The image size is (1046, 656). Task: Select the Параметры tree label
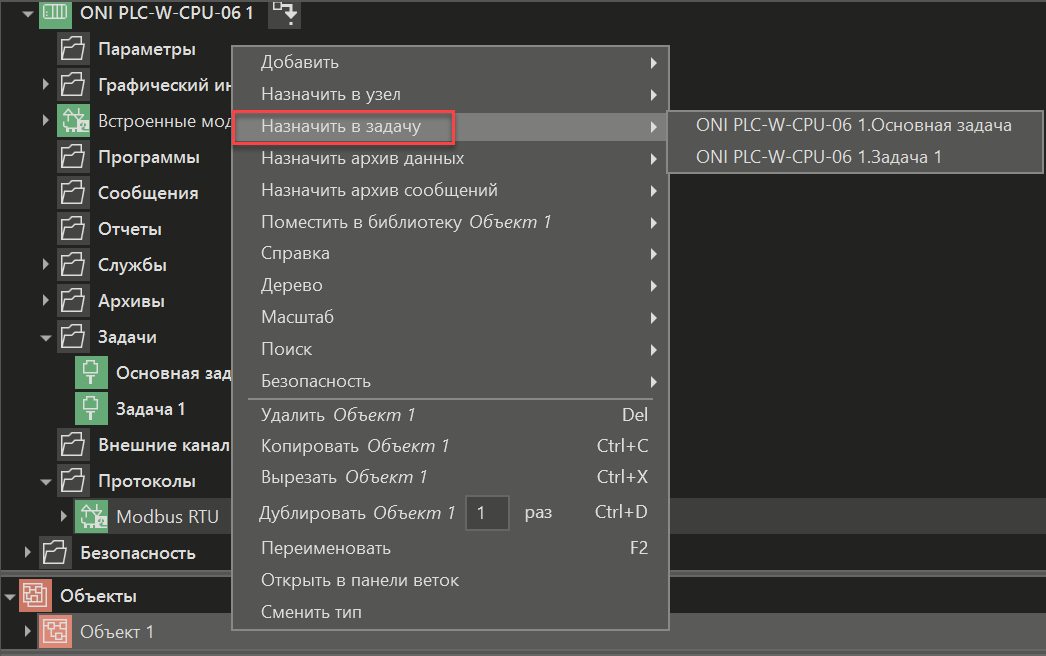[x=147, y=49]
